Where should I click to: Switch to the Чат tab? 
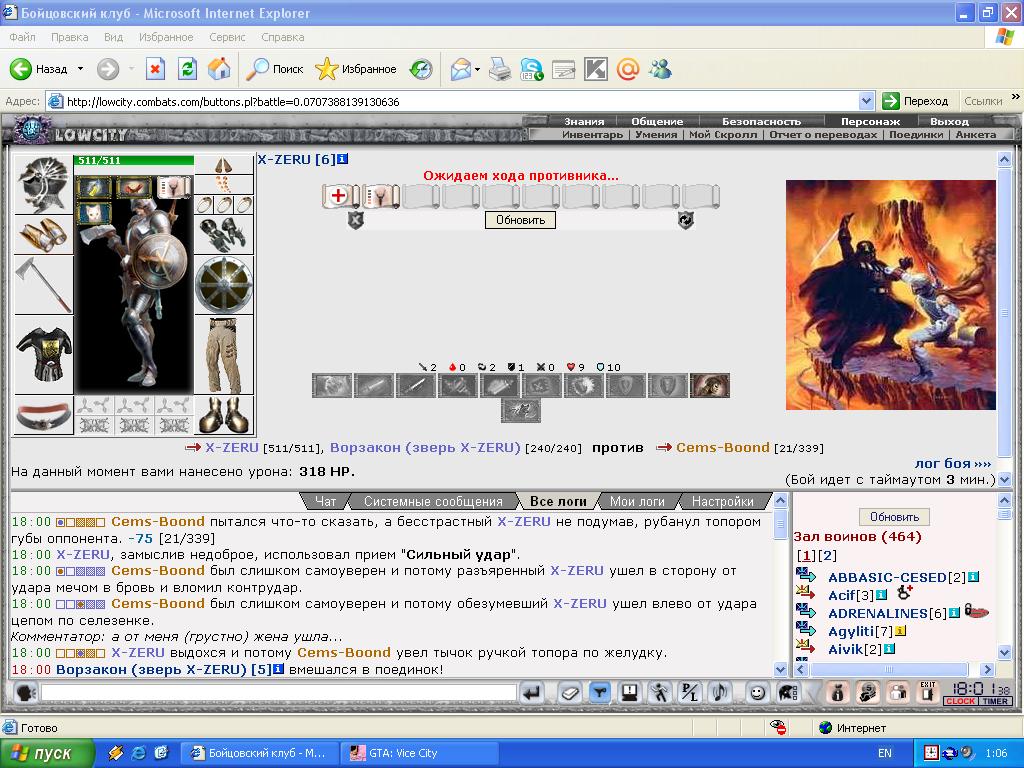click(325, 502)
